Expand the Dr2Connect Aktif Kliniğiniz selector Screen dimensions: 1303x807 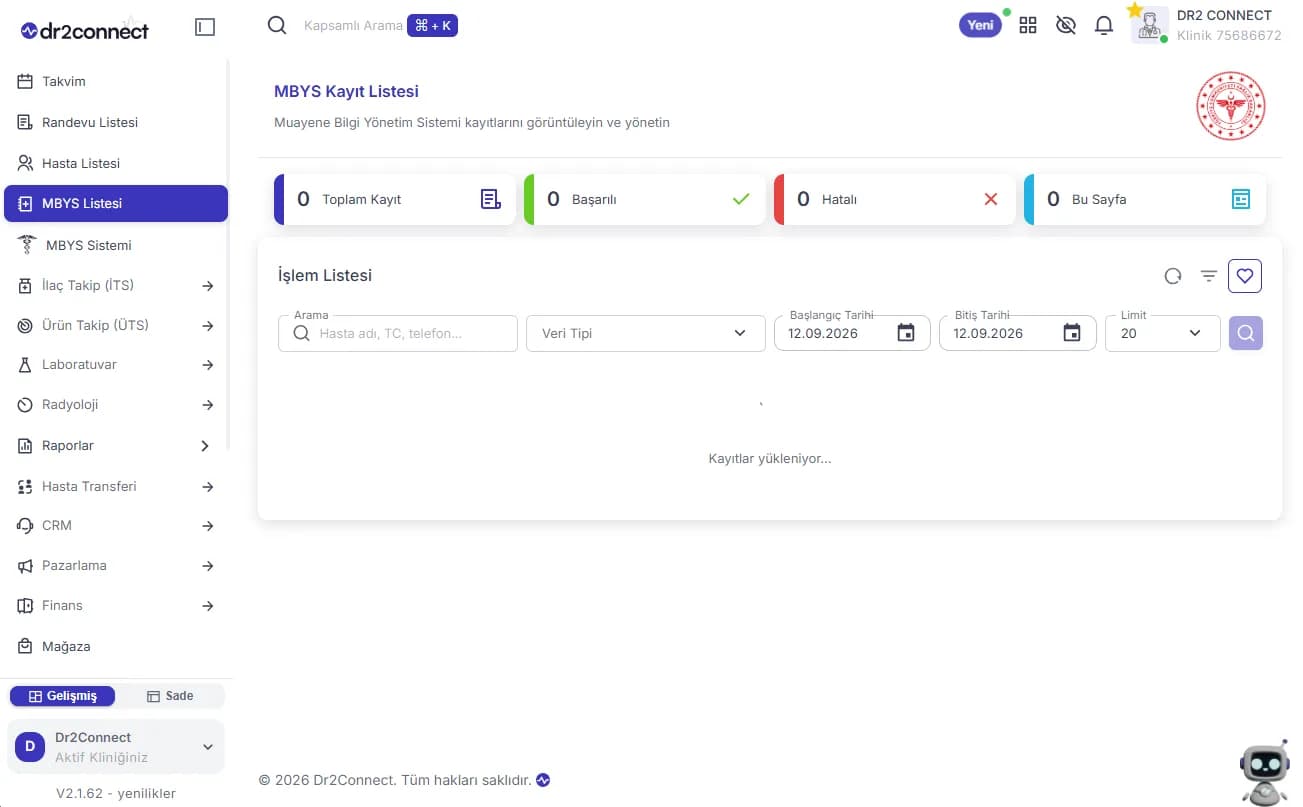point(116,747)
